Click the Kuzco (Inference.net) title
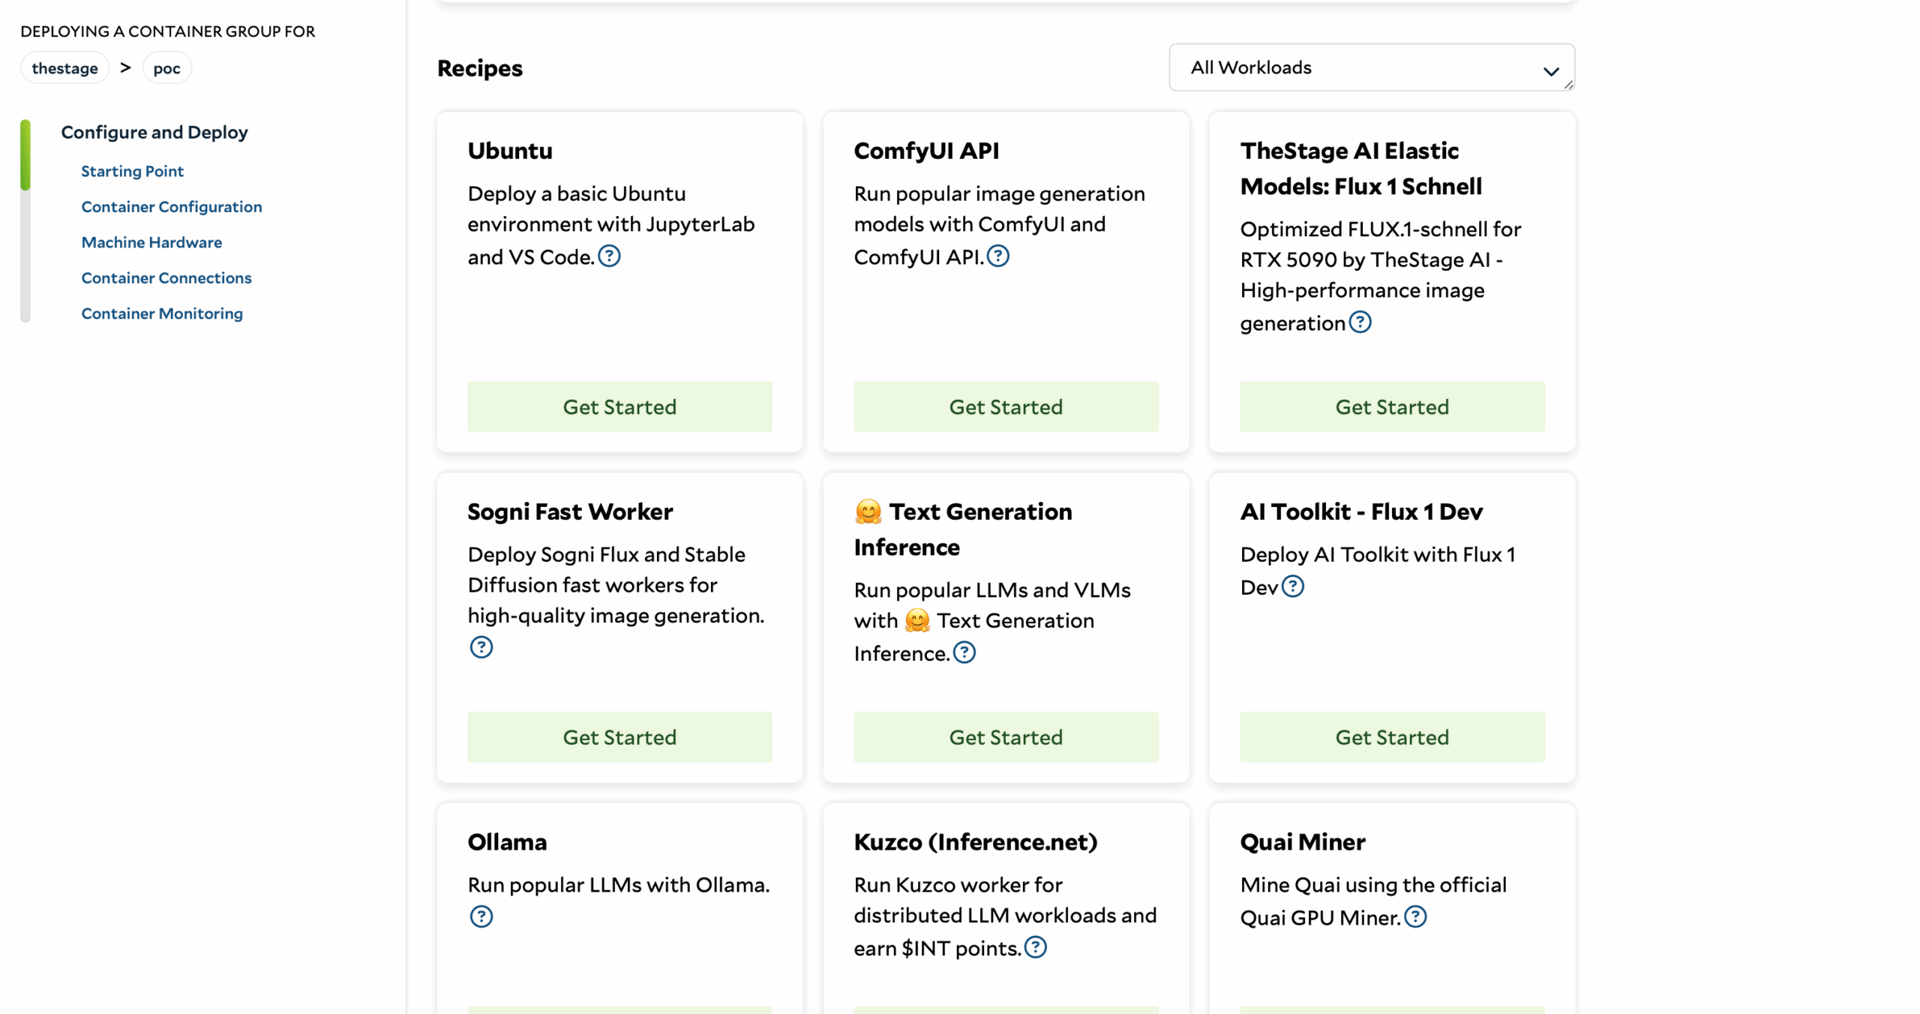Screen dimensions: 1920x1014 coord(975,842)
